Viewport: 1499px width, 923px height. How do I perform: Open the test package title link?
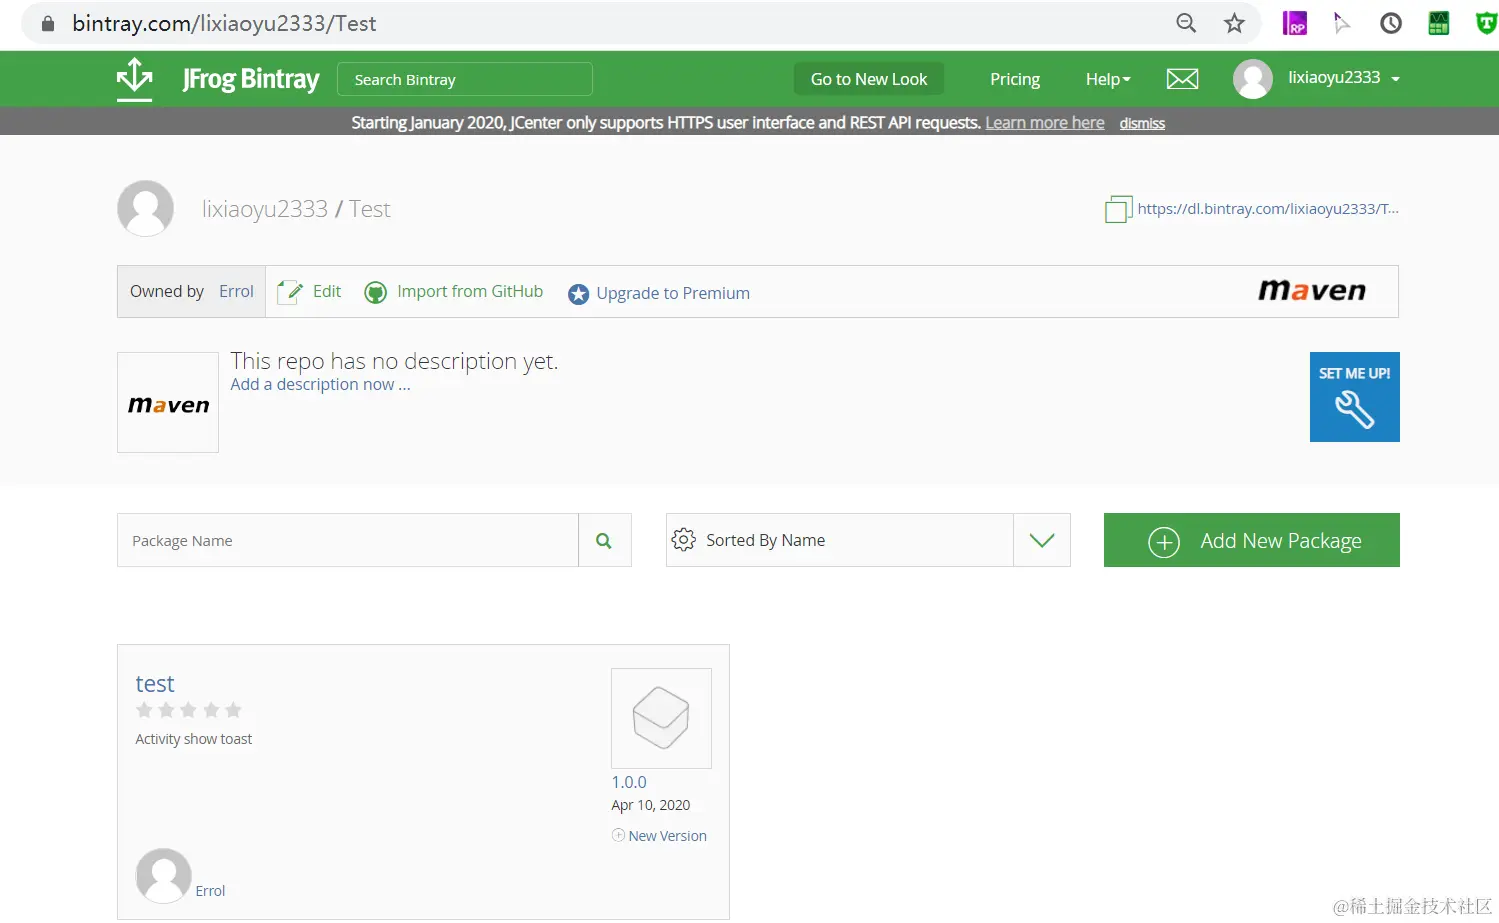155,684
